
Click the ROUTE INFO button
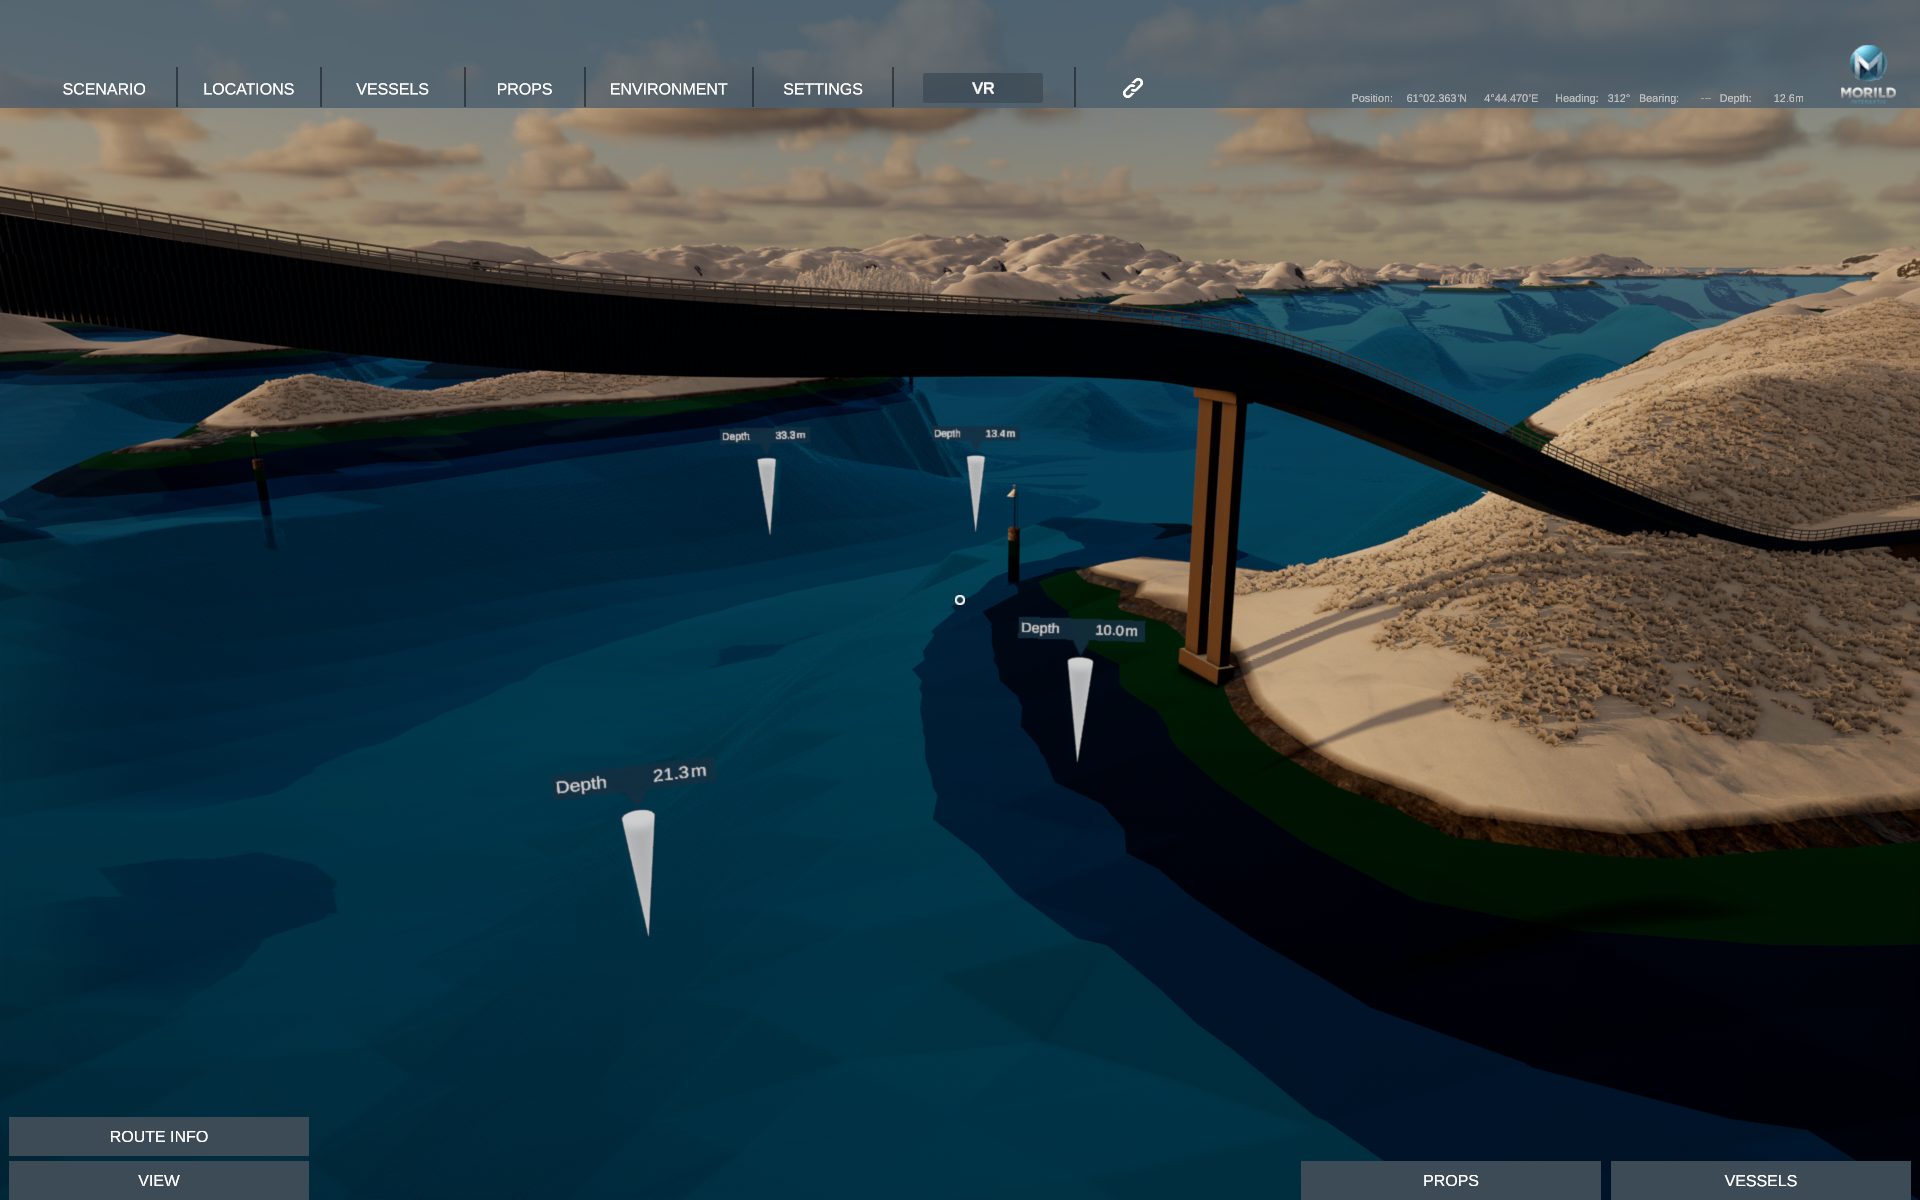pyautogui.click(x=158, y=1136)
